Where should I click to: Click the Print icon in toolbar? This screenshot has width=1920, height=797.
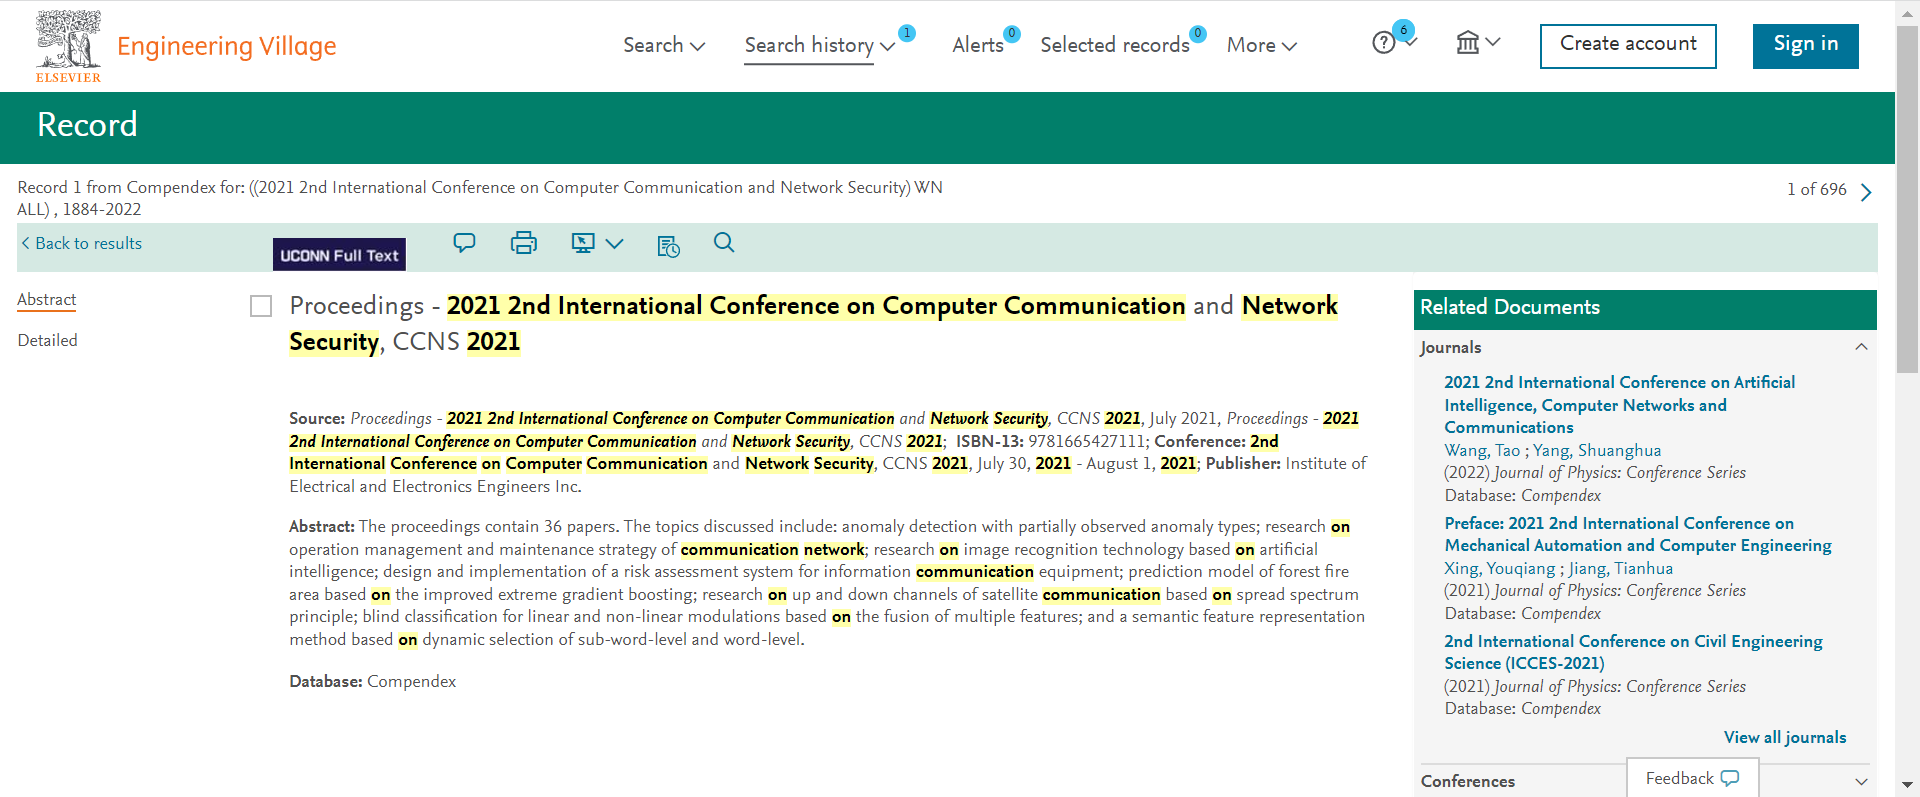pos(523,243)
